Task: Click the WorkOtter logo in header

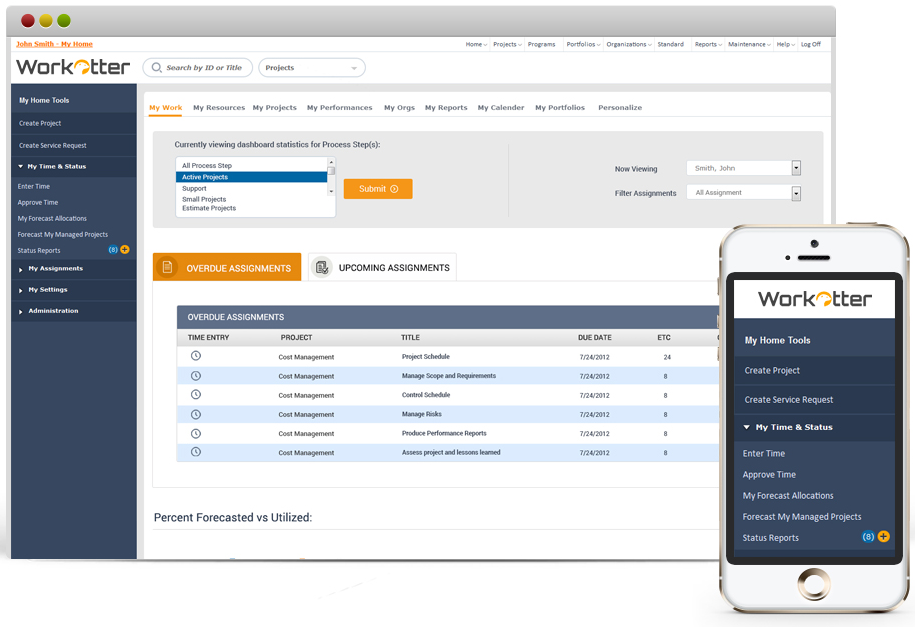Action: click(73, 68)
